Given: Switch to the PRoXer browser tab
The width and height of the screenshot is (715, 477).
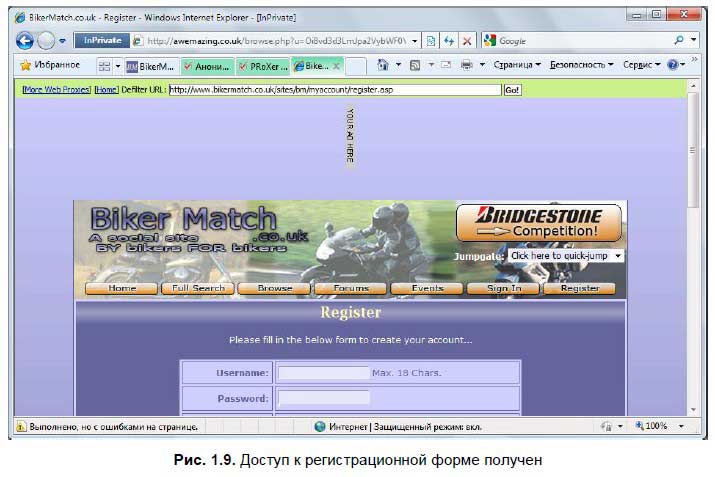Looking at the screenshot, I should coord(263,66).
